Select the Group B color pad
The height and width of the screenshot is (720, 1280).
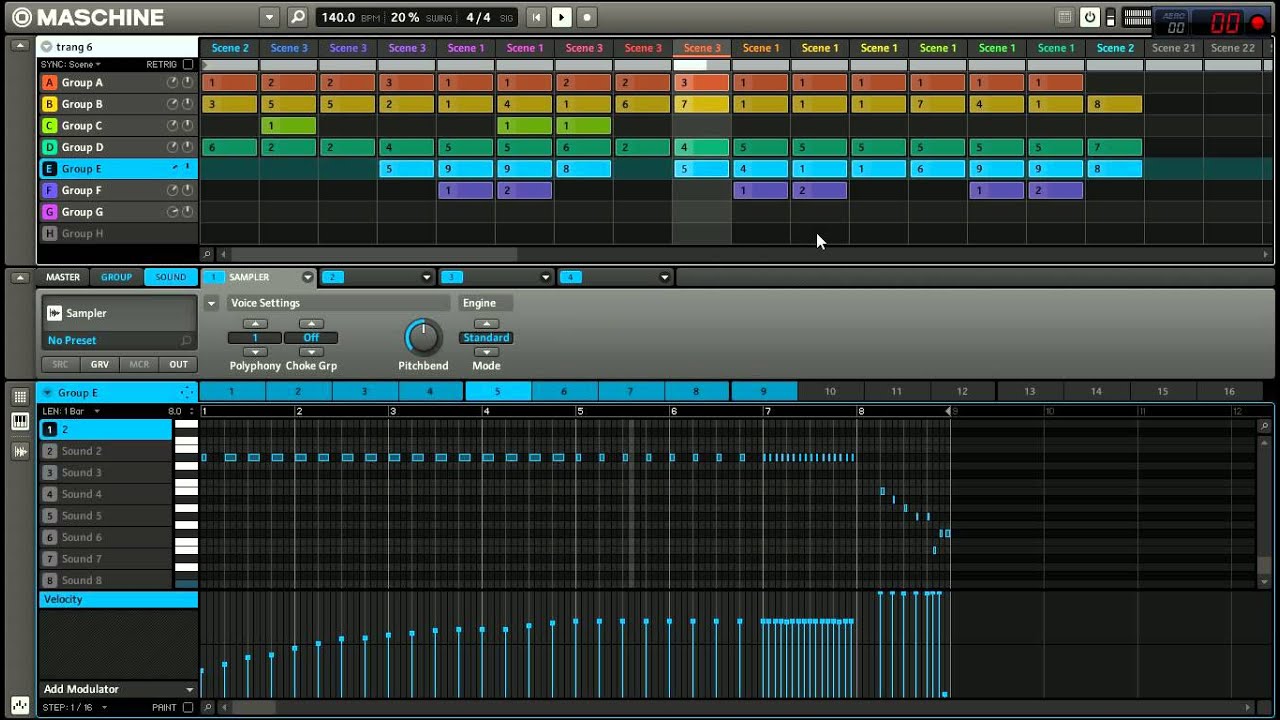pos(49,104)
